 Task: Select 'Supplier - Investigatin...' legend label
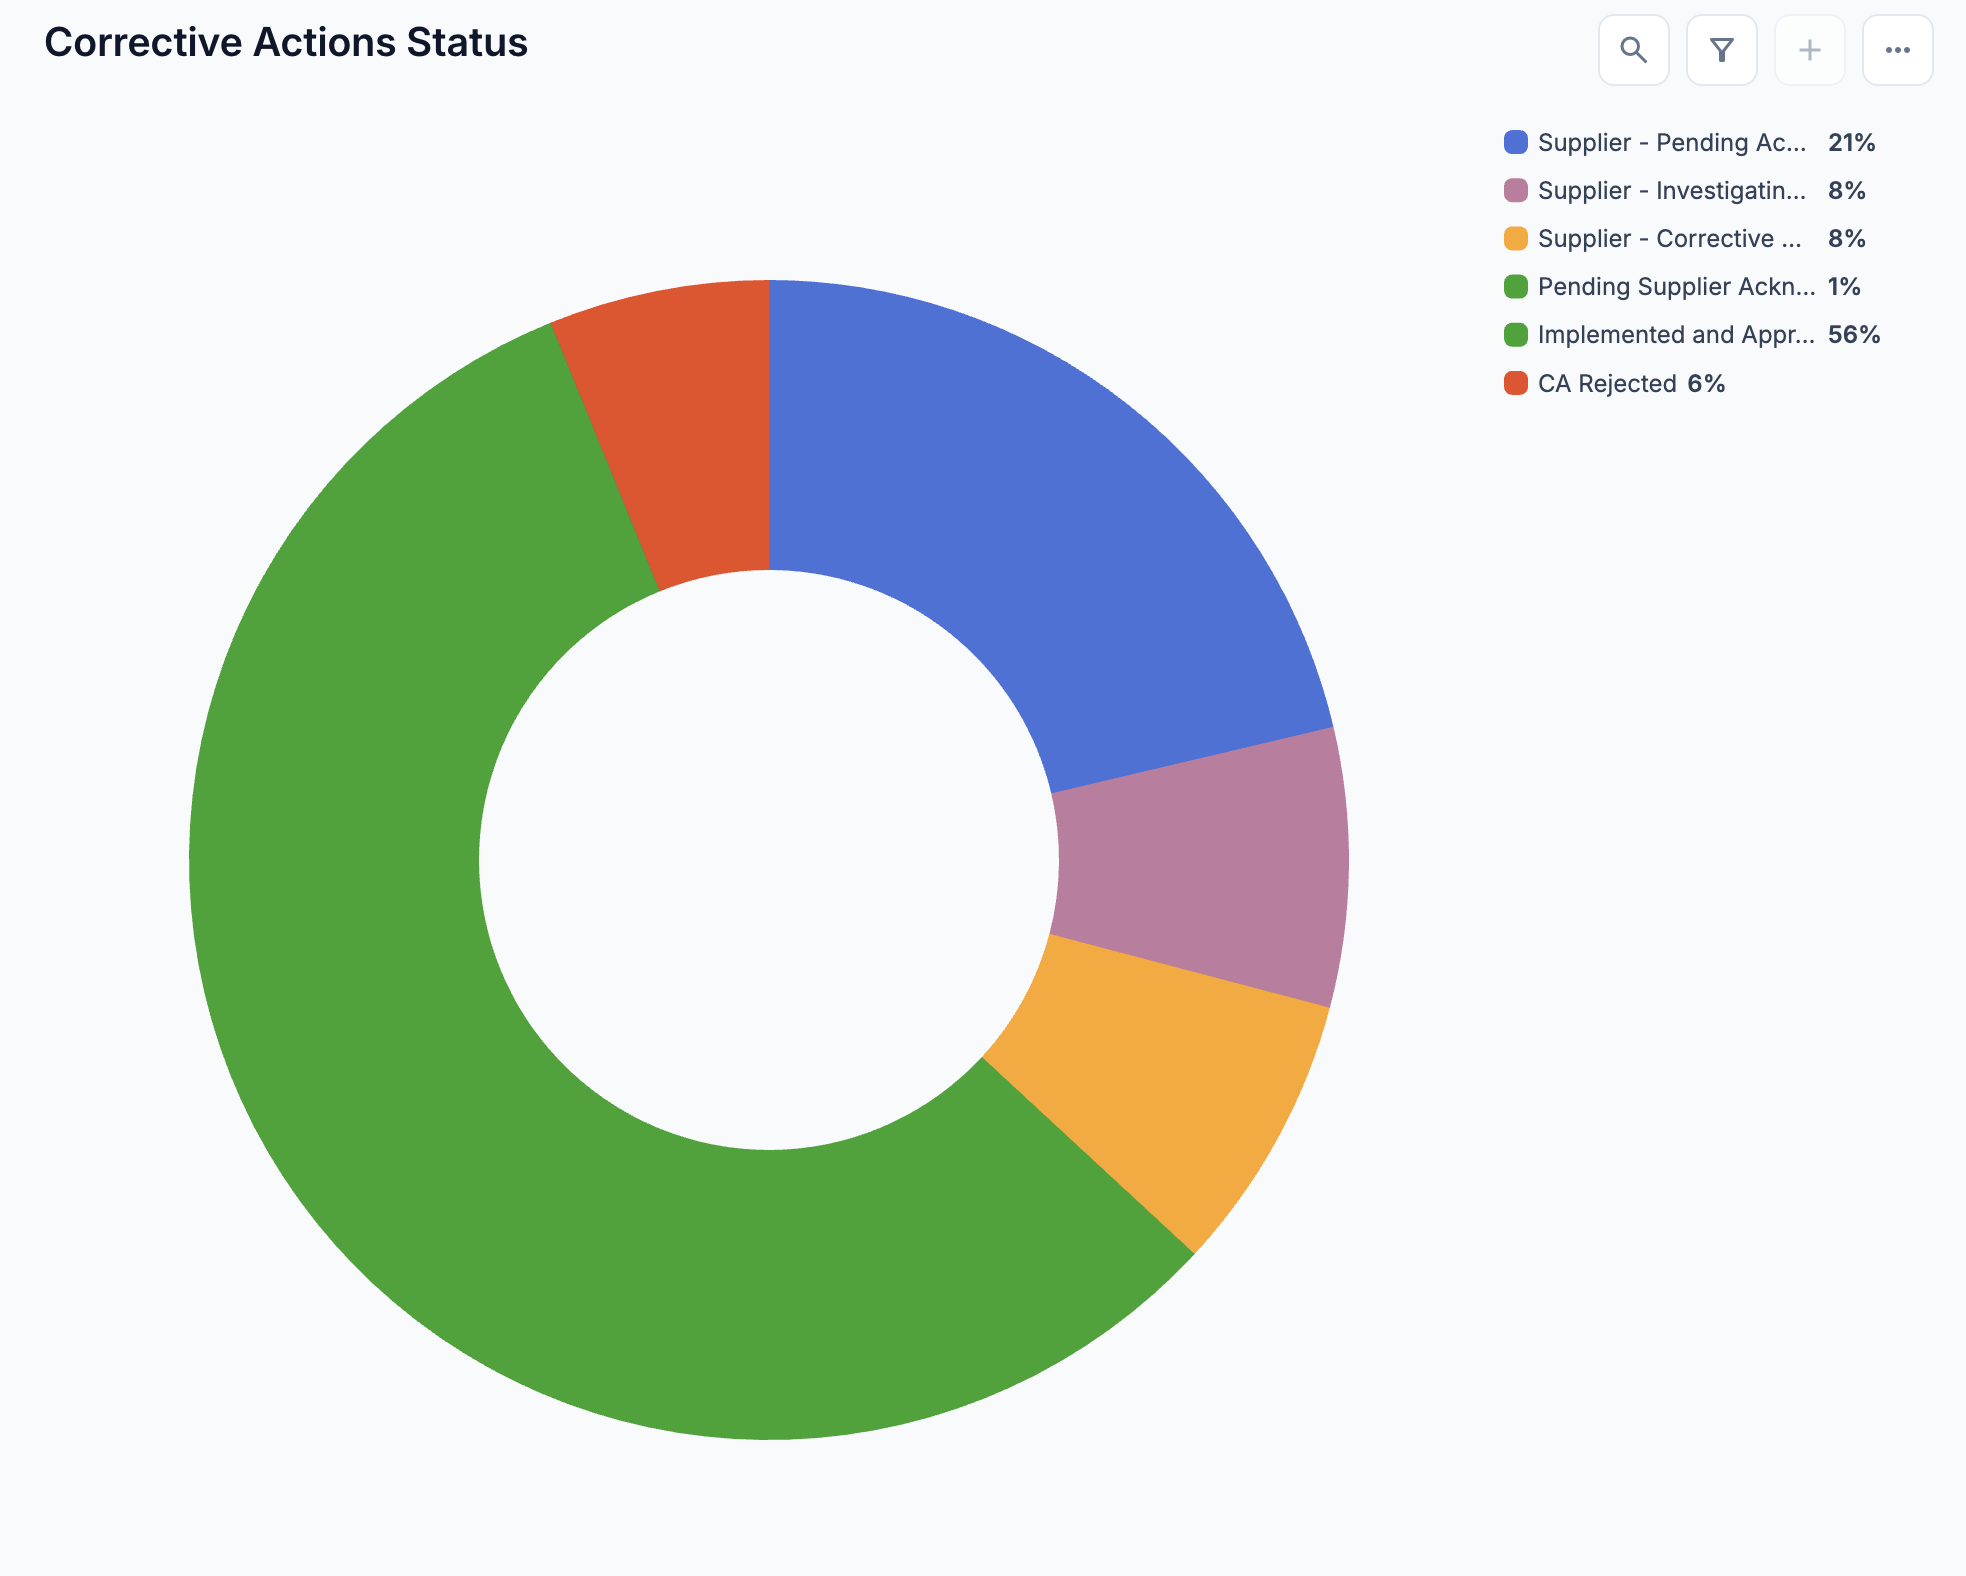click(1672, 190)
